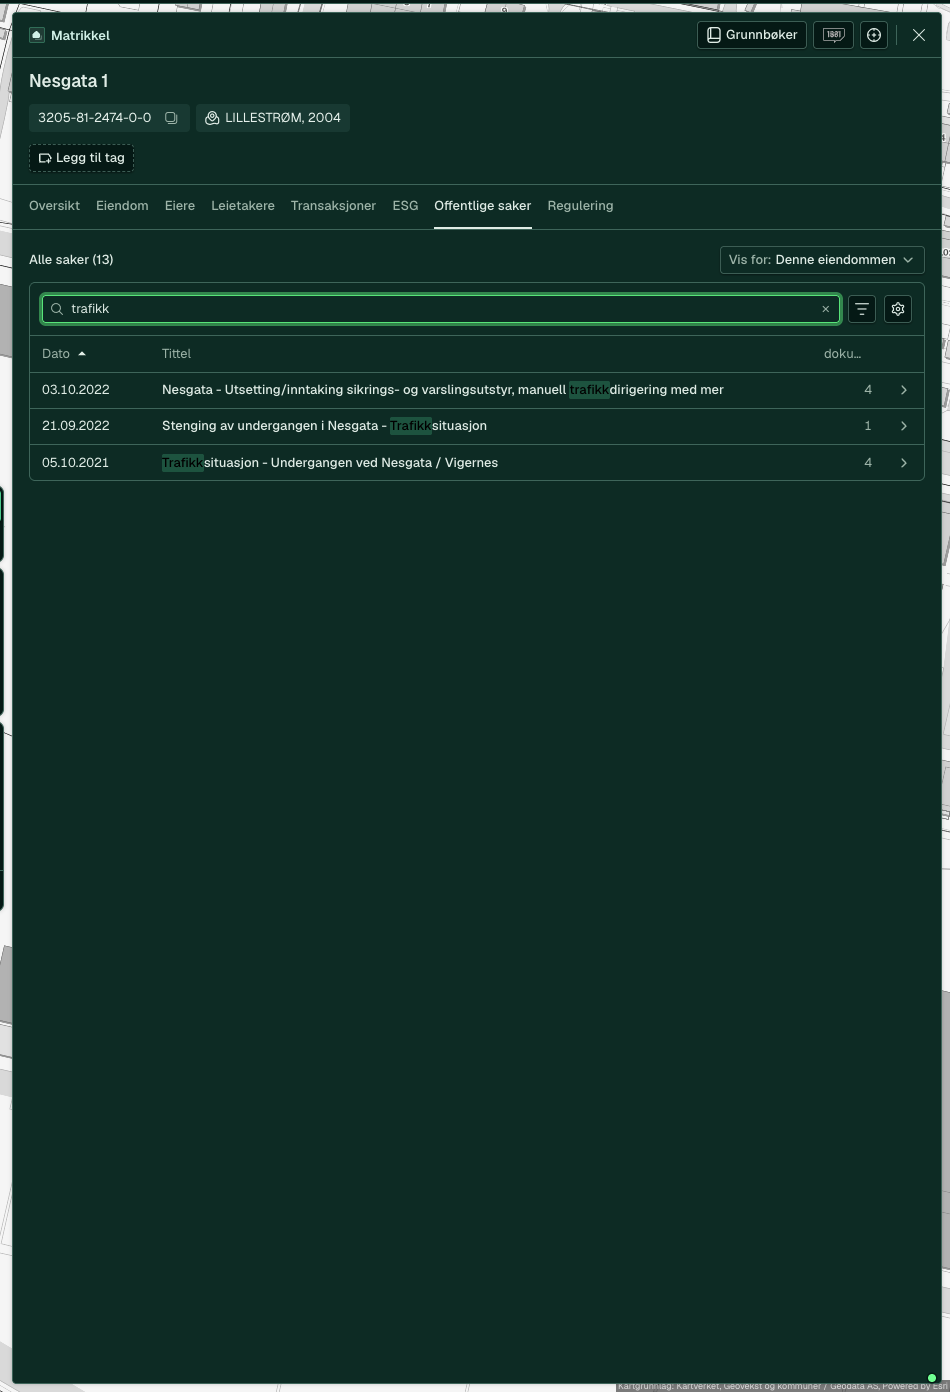Switch to the Eiendom tab
The width and height of the screenshot is (950, 1392).
click(x=122, y=206)
